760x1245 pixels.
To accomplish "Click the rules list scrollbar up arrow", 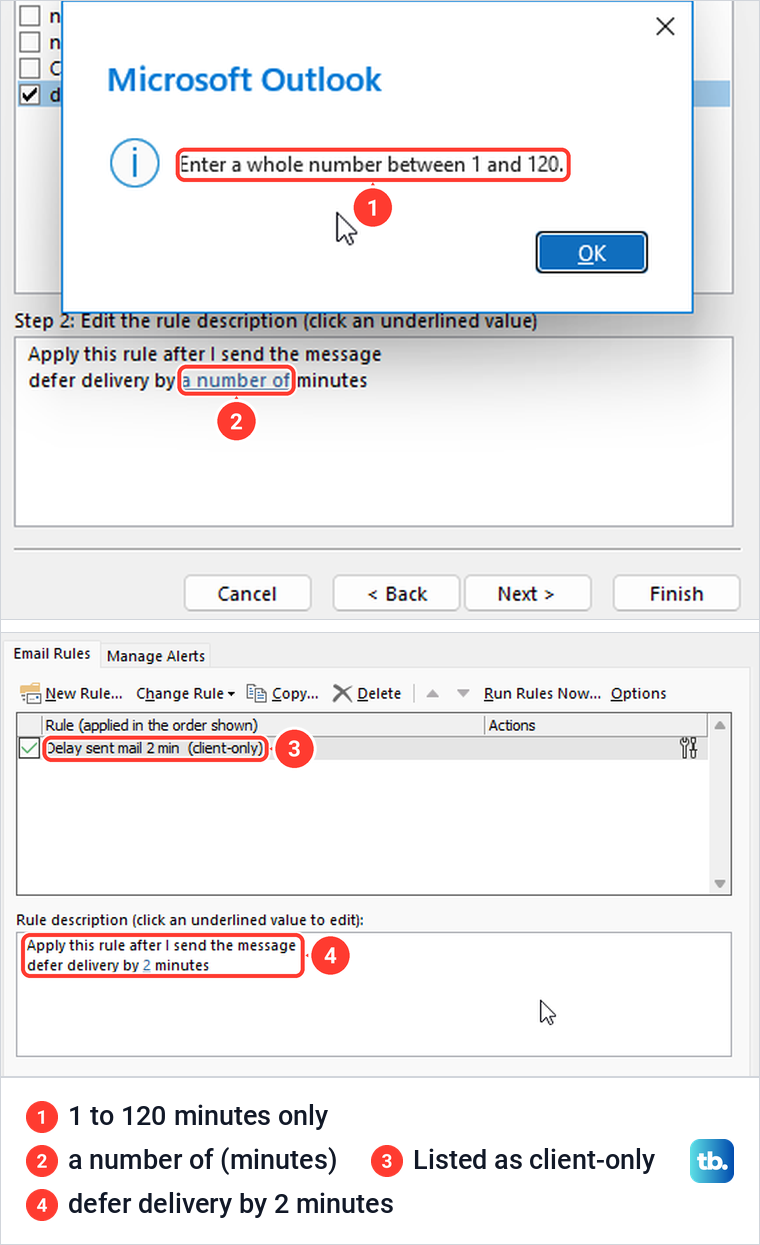I will pos(719,724).
